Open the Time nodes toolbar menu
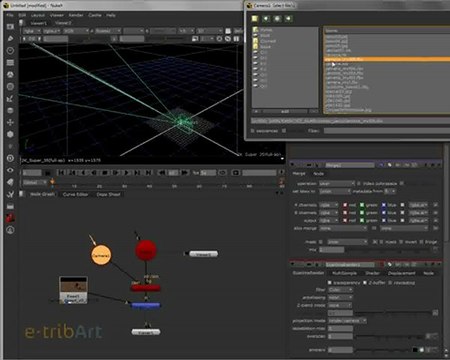The height and width of the screenshot is (360, 450). [10, 51]
